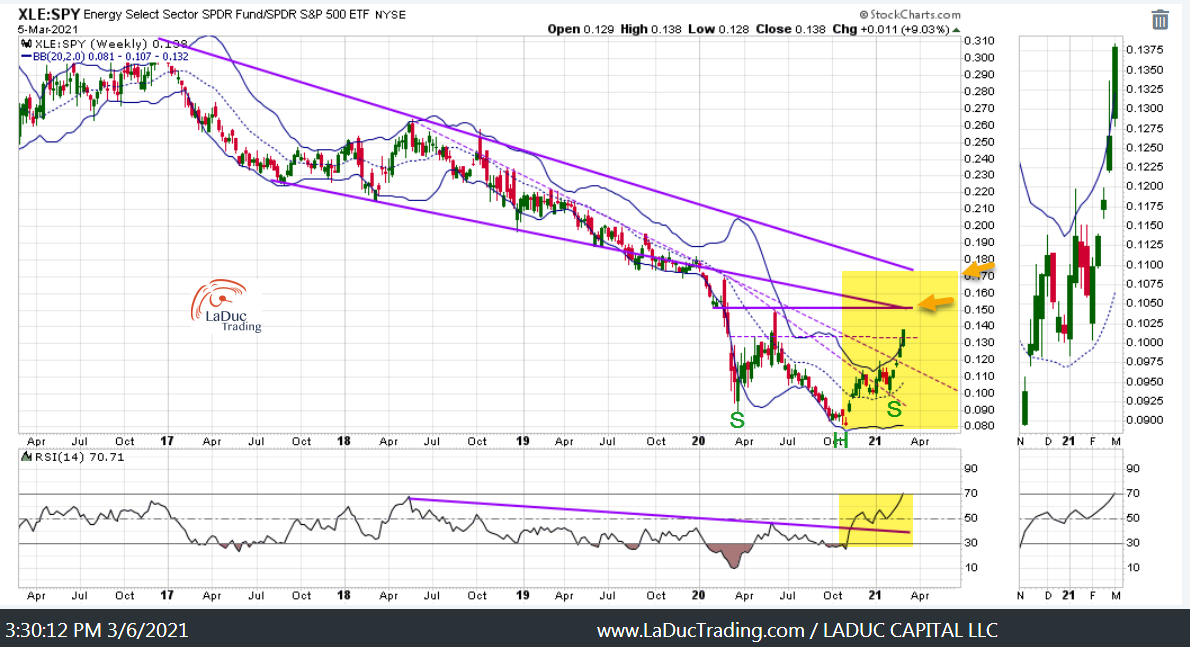This screenshot has width=1190, height=647.
Task: Click the 0.1200 label on inset chart axis
Action: point(1144,186)
